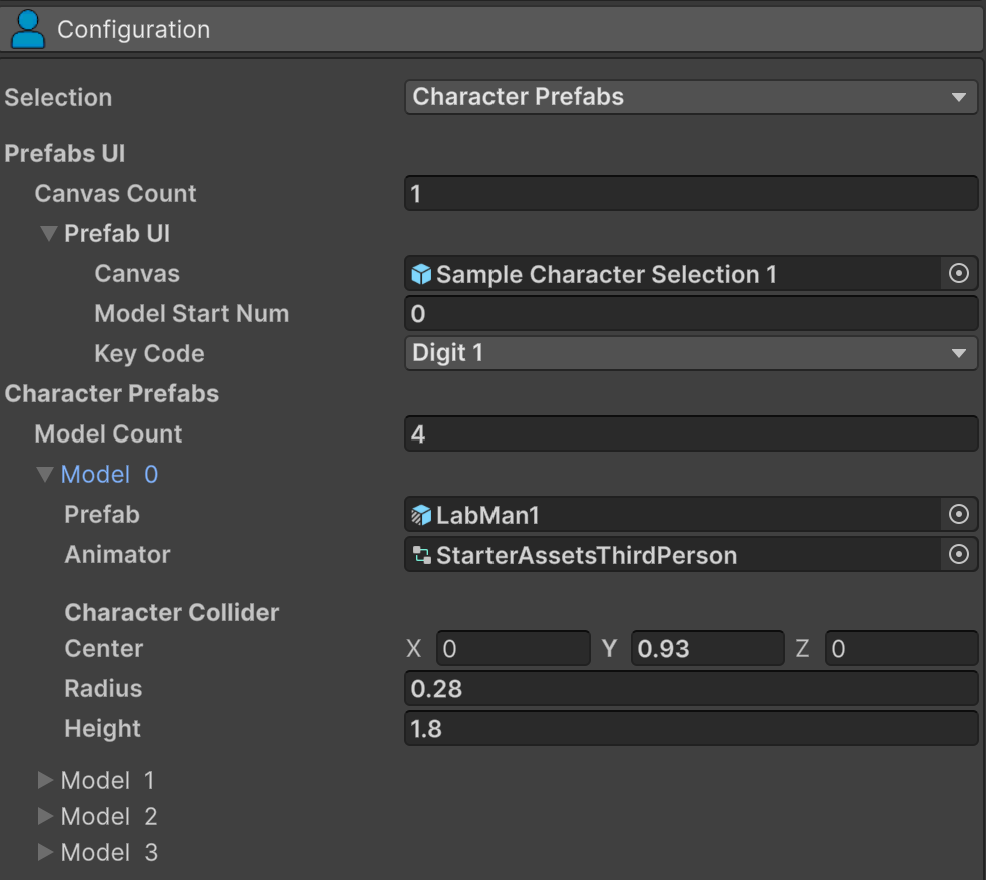This screenshot has width=986, height=880.
Task: Click the Model Start Num field
Action: [x=690, y=314]
